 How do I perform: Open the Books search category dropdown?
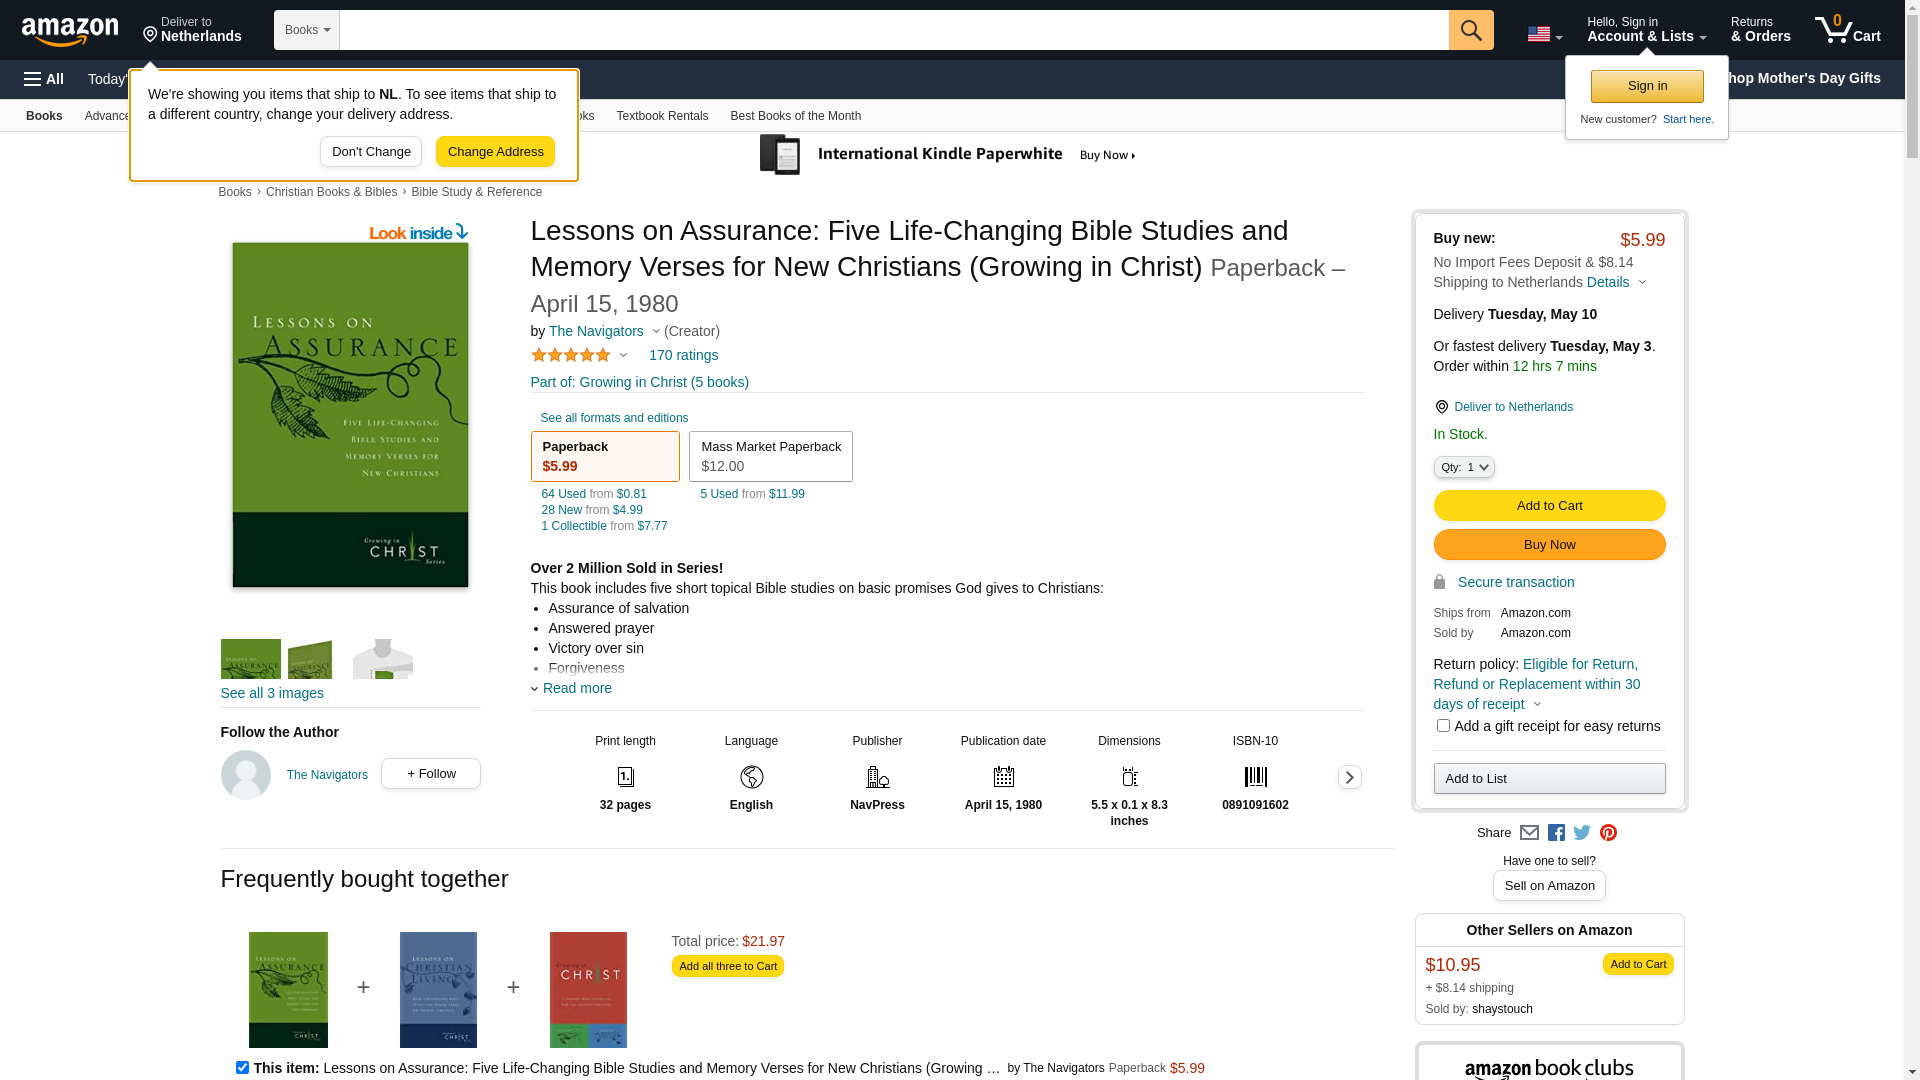click(x=307, y=30)
